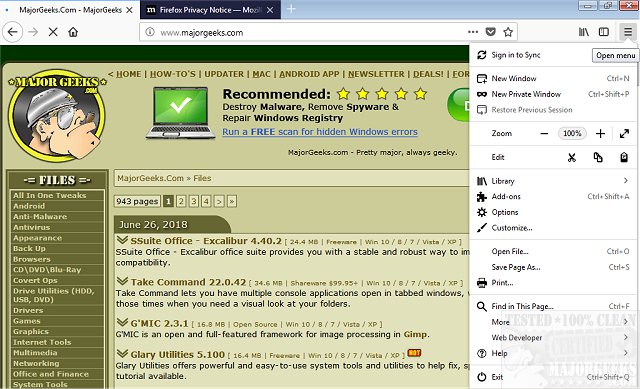Screen dimensions: 640x389
Task: Expand G'MIC 2.3.1 entry arrow
Action: pos(122,322)
